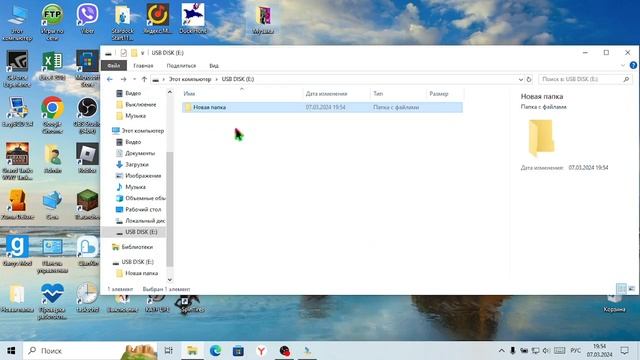Sort by the Тип column header
The width and height of the screenshot is (640, 360).
pos(398,93)
